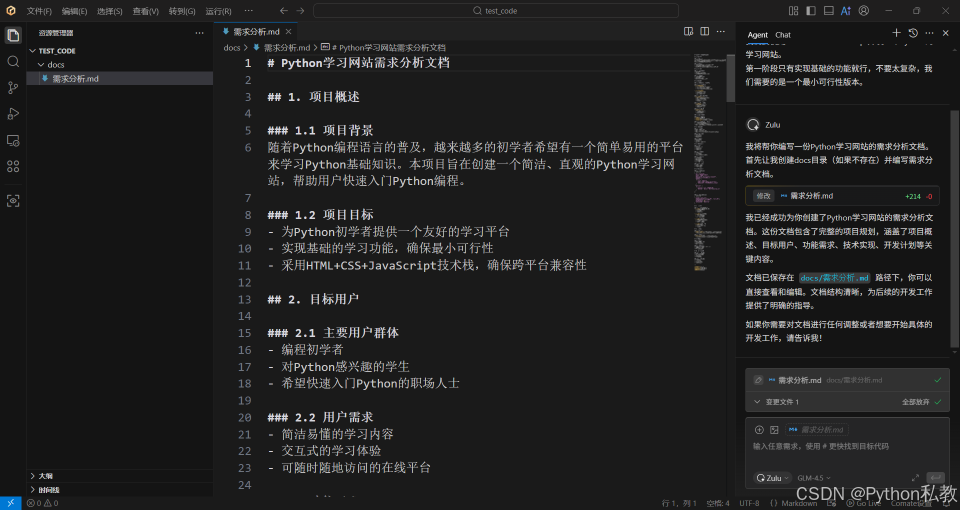Image resolution: width=960 pixels, height=510 pixels.
Task: Expand the 大纲 outline section
Action: coord(42,476)
